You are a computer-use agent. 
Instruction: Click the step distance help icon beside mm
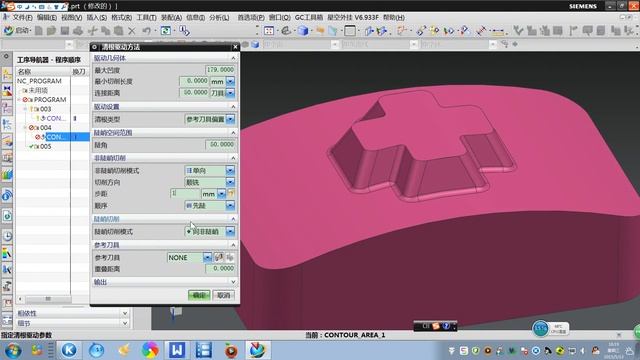(231, 193)
